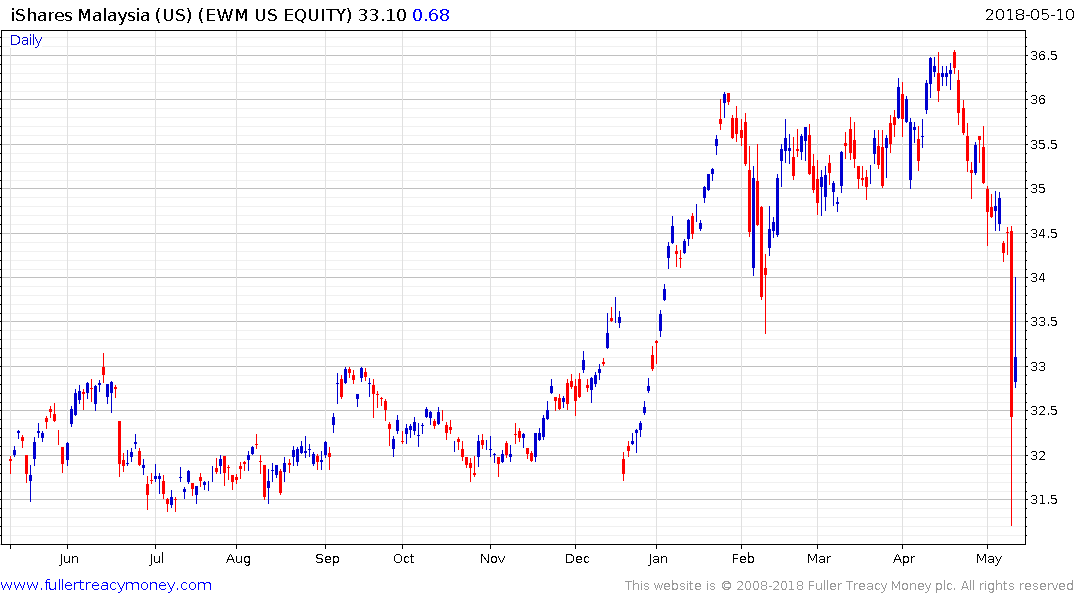This screenshot has width=1075, height=600.
Task: Click the 33.5 price axis label
Action: pyautogui.click(x=1044, y=322)
